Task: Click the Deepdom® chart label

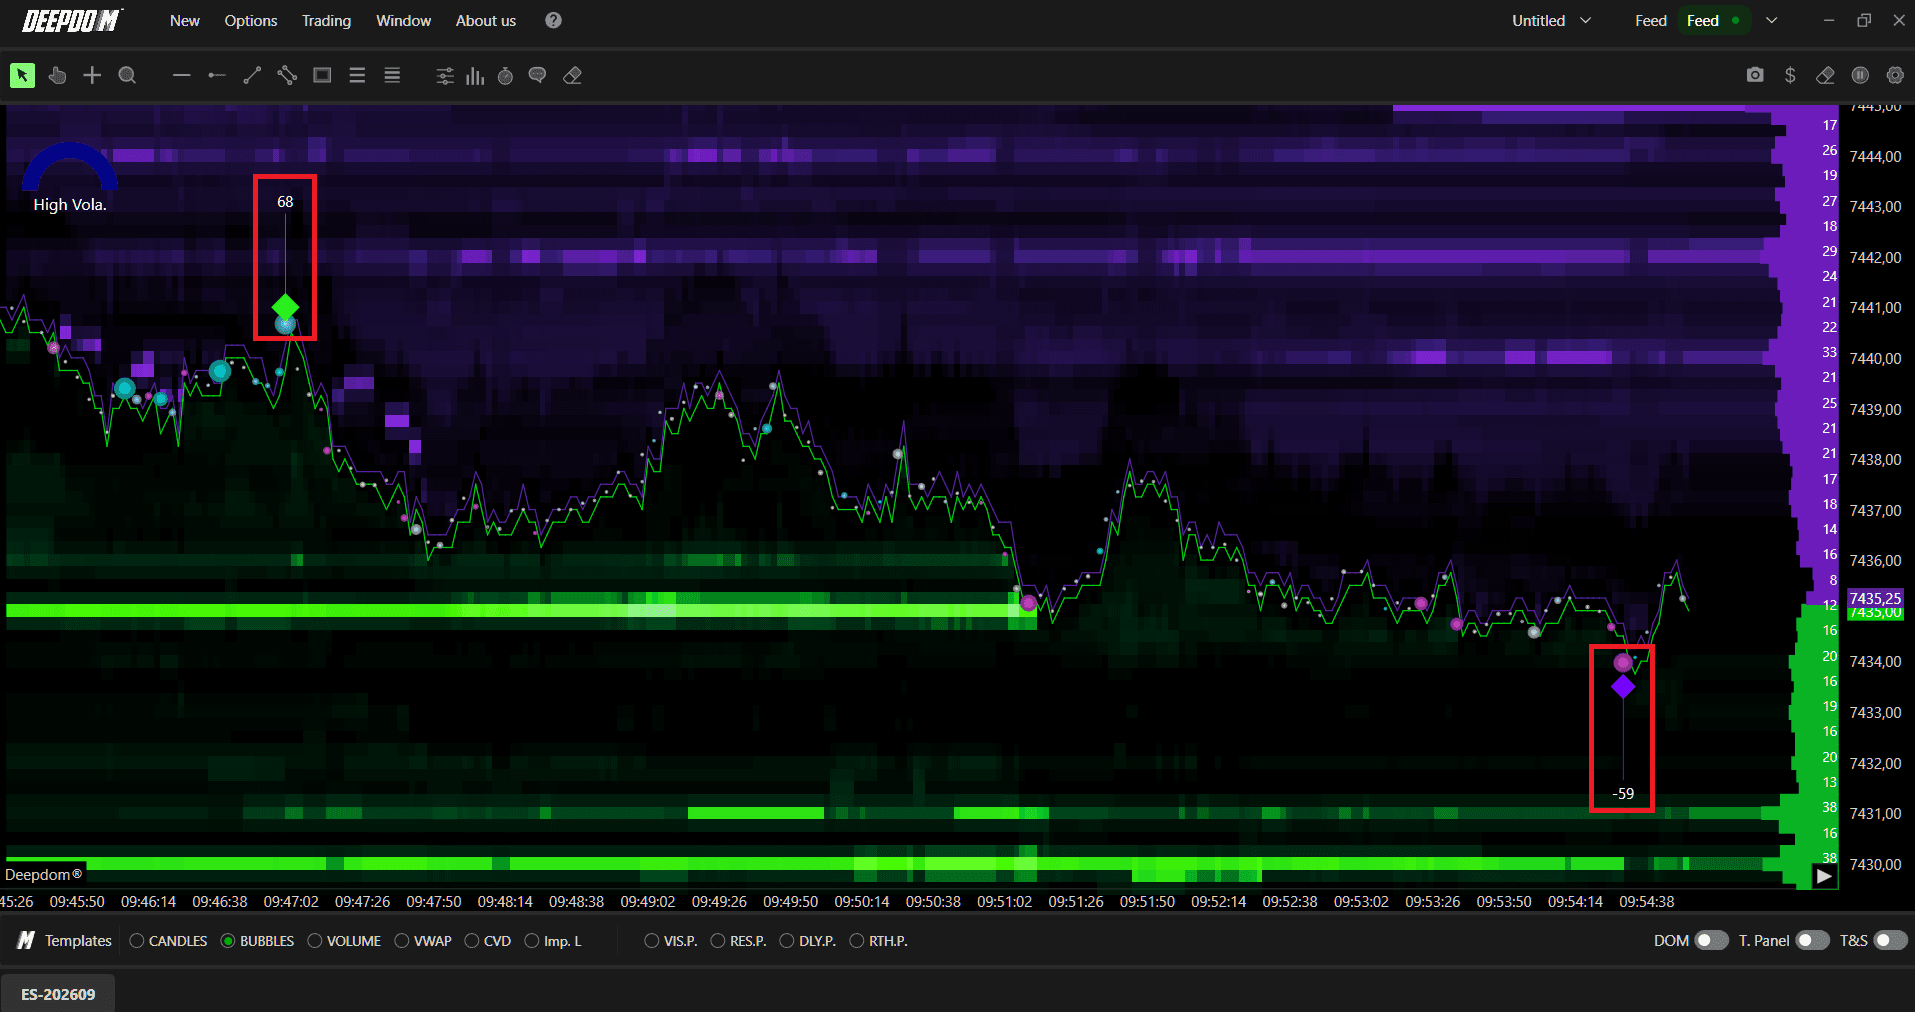Action: click(x=43, y=874)
